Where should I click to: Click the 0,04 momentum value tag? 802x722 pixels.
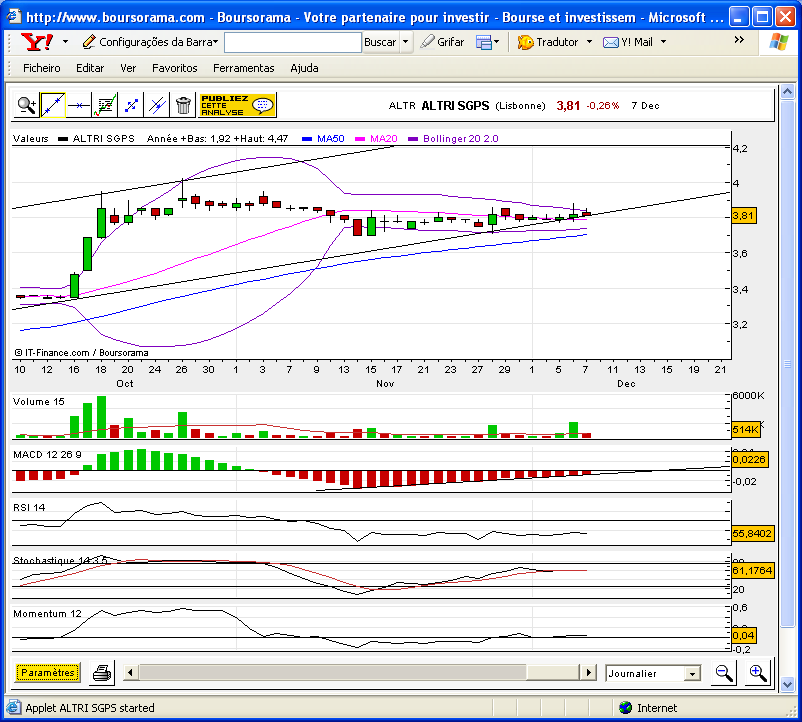click(744, 636)
